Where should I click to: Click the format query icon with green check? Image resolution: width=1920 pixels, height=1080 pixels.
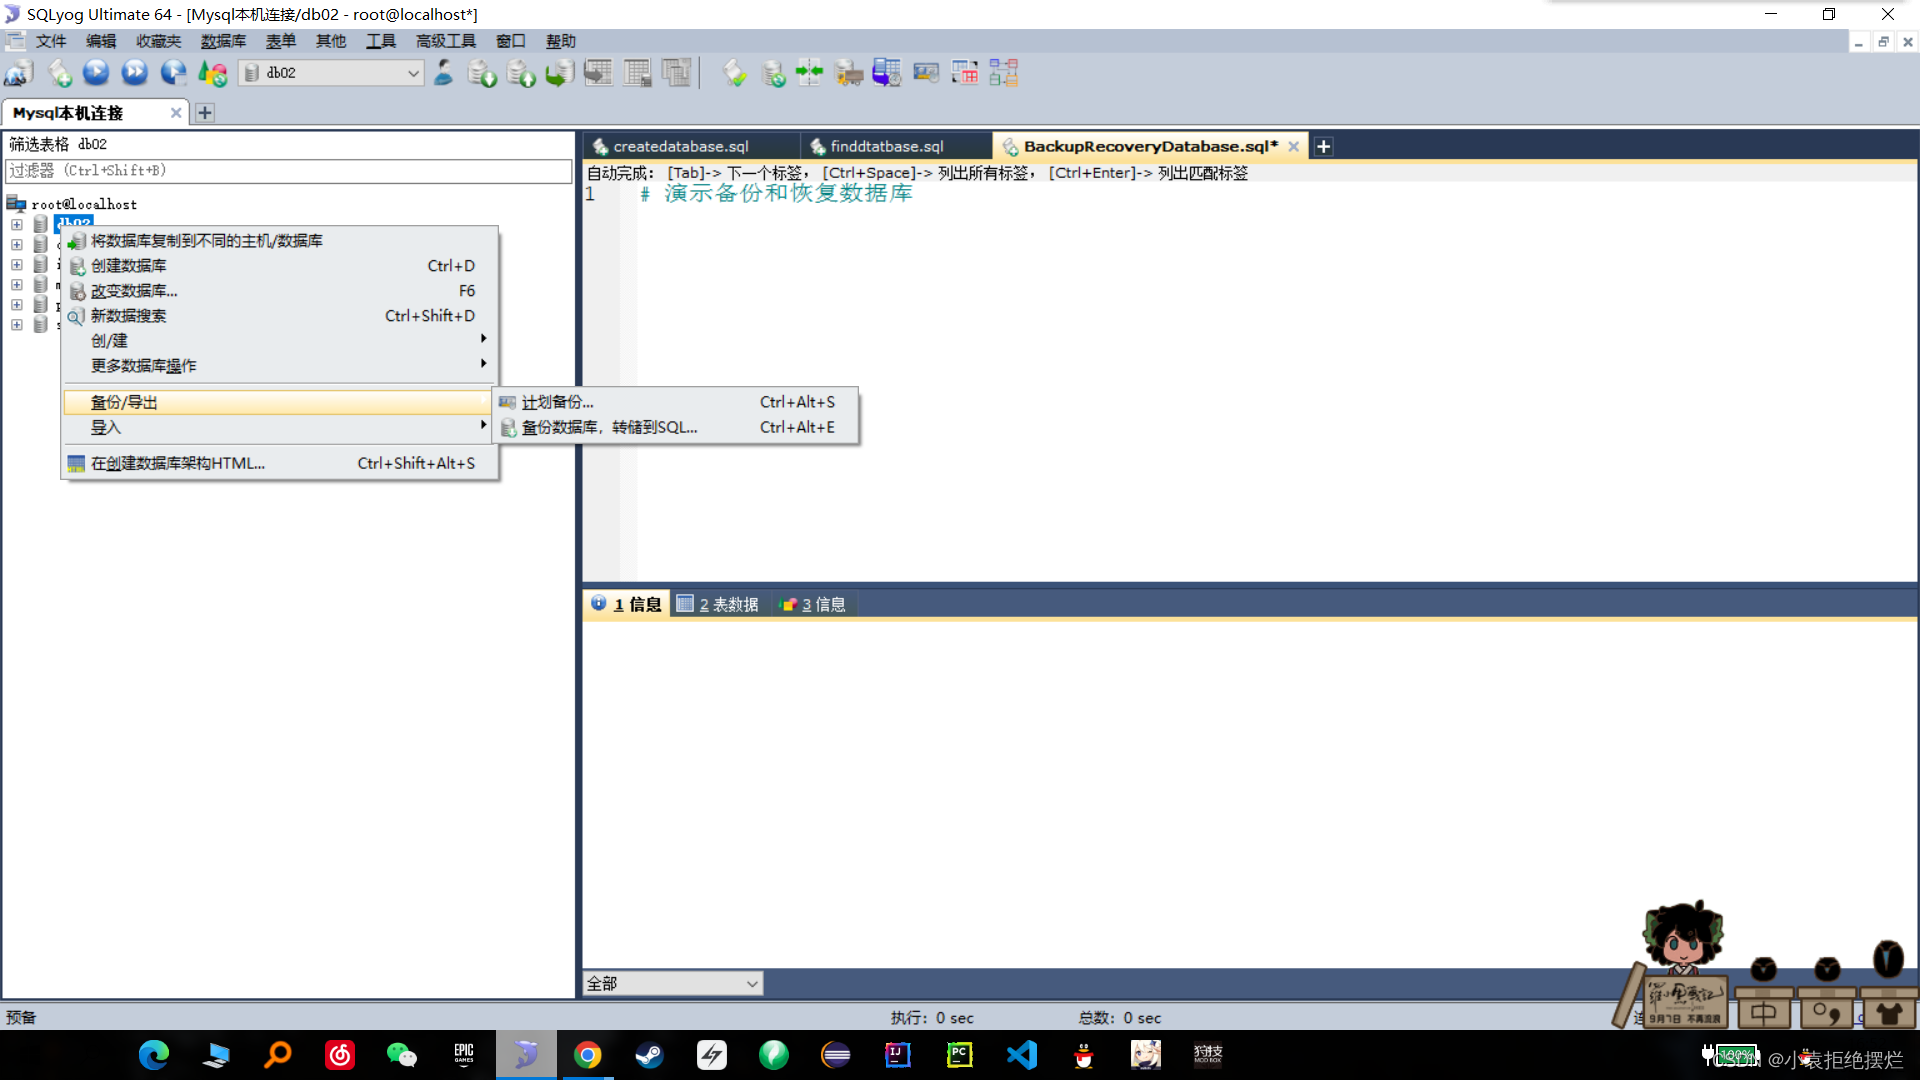(x=735, y=73)
